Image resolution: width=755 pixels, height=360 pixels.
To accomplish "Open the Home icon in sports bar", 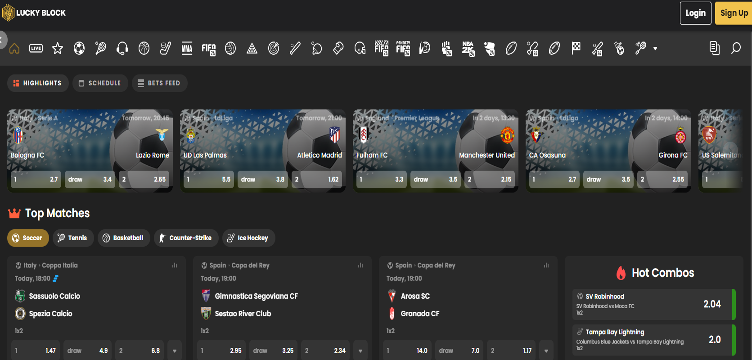I will coord(14,49).
